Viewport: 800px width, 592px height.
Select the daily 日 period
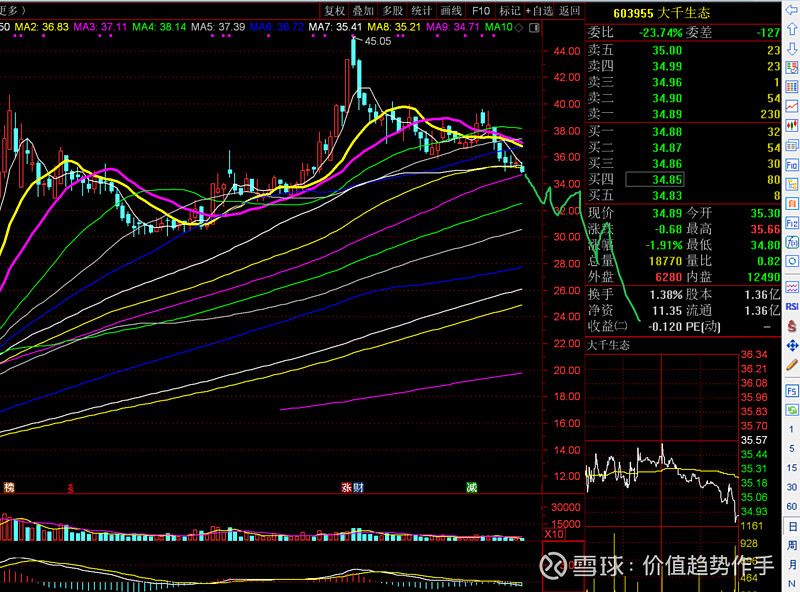point(792,526)
